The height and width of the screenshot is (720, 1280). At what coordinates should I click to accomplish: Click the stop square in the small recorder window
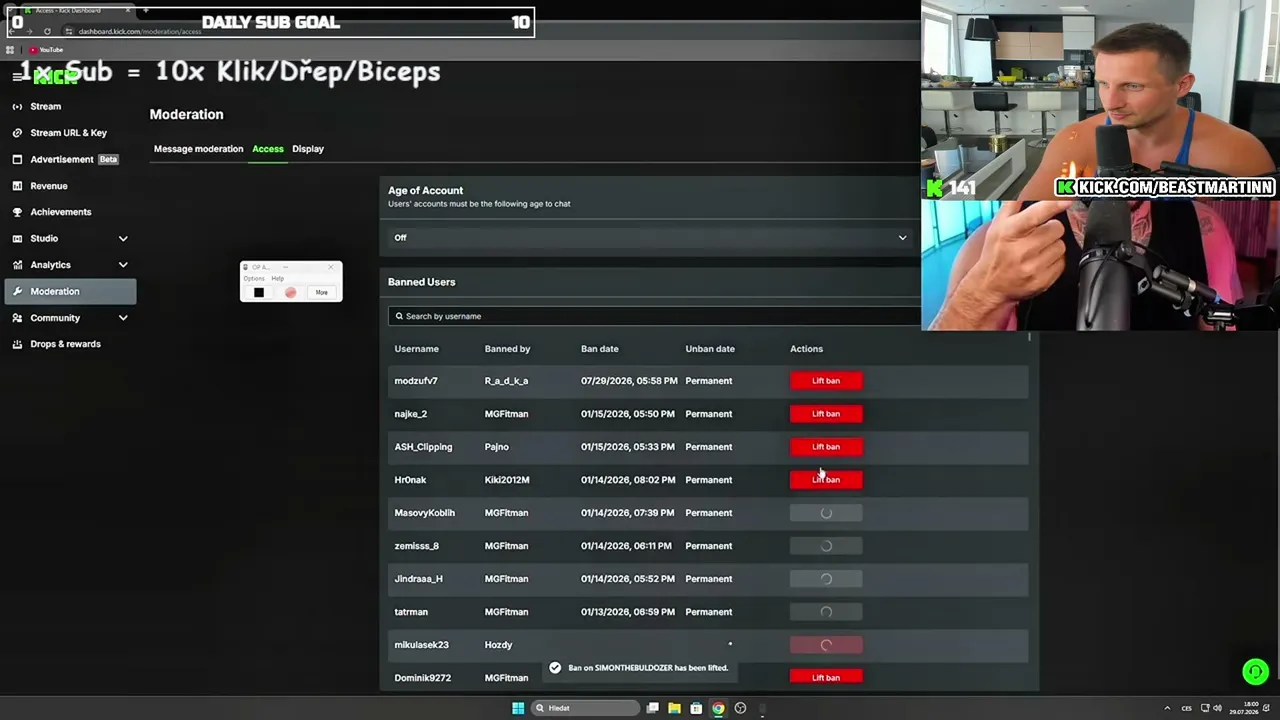(259, 292)
